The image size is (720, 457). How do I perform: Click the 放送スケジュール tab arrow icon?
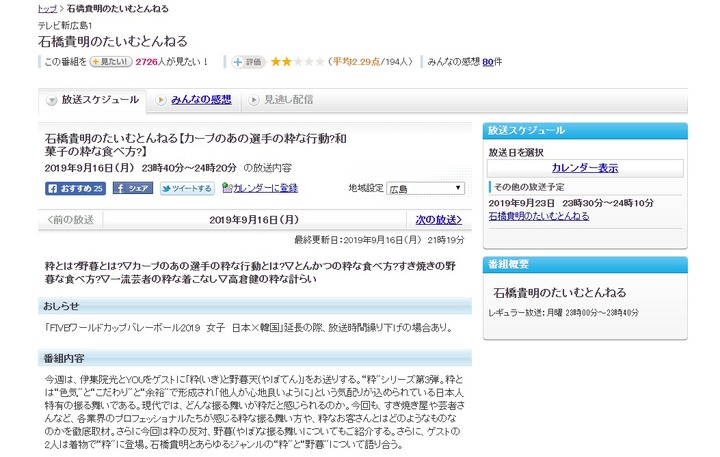coord(52,100)
